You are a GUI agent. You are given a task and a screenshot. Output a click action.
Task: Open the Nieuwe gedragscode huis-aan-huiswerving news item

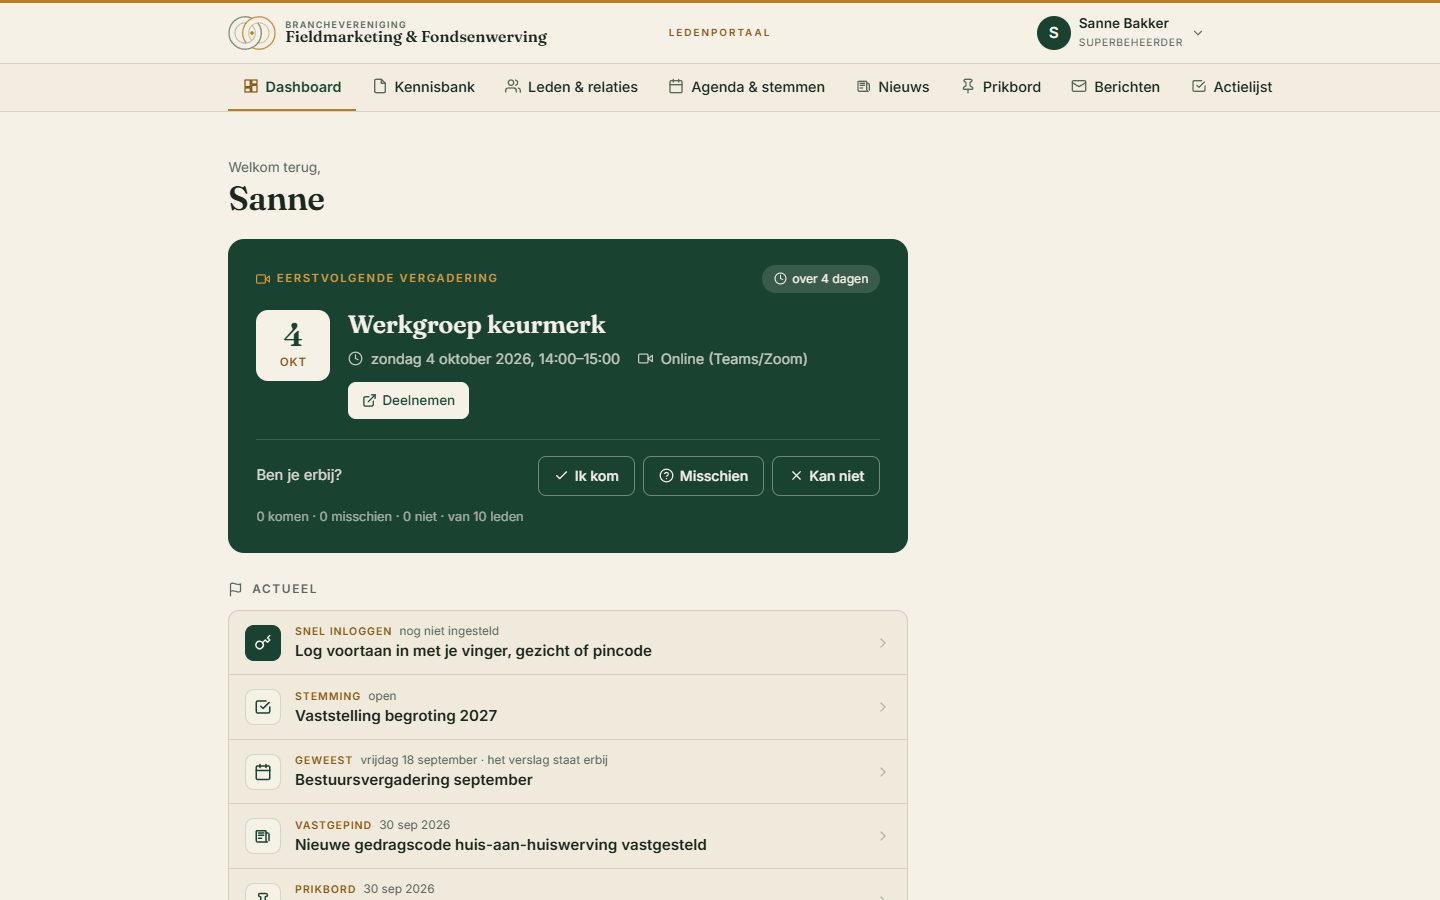click(568, 836)
